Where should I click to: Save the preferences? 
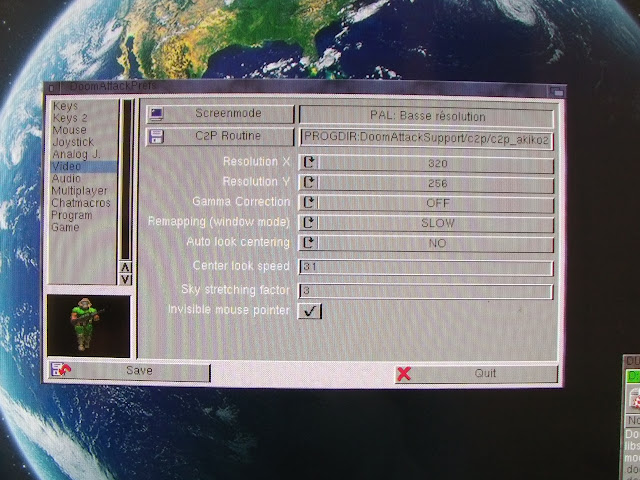tap(129, 371)
